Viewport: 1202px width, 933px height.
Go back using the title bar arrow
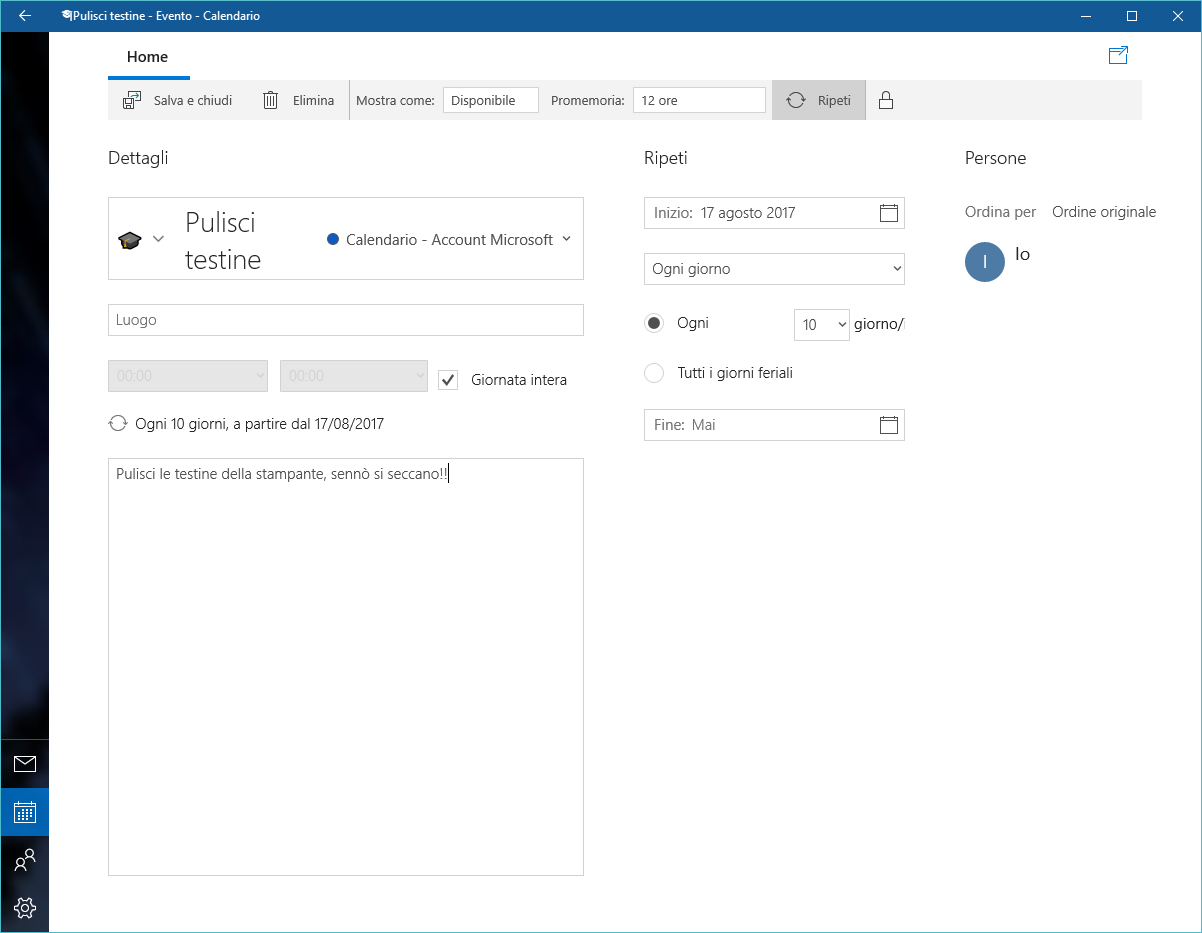pos(24,16)
